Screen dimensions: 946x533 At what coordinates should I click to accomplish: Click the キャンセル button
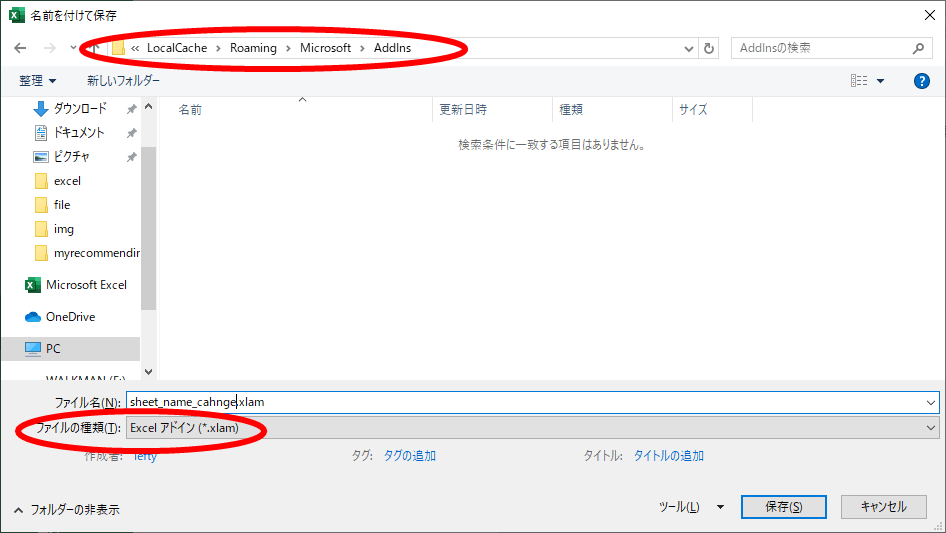[x=883, y=507]
